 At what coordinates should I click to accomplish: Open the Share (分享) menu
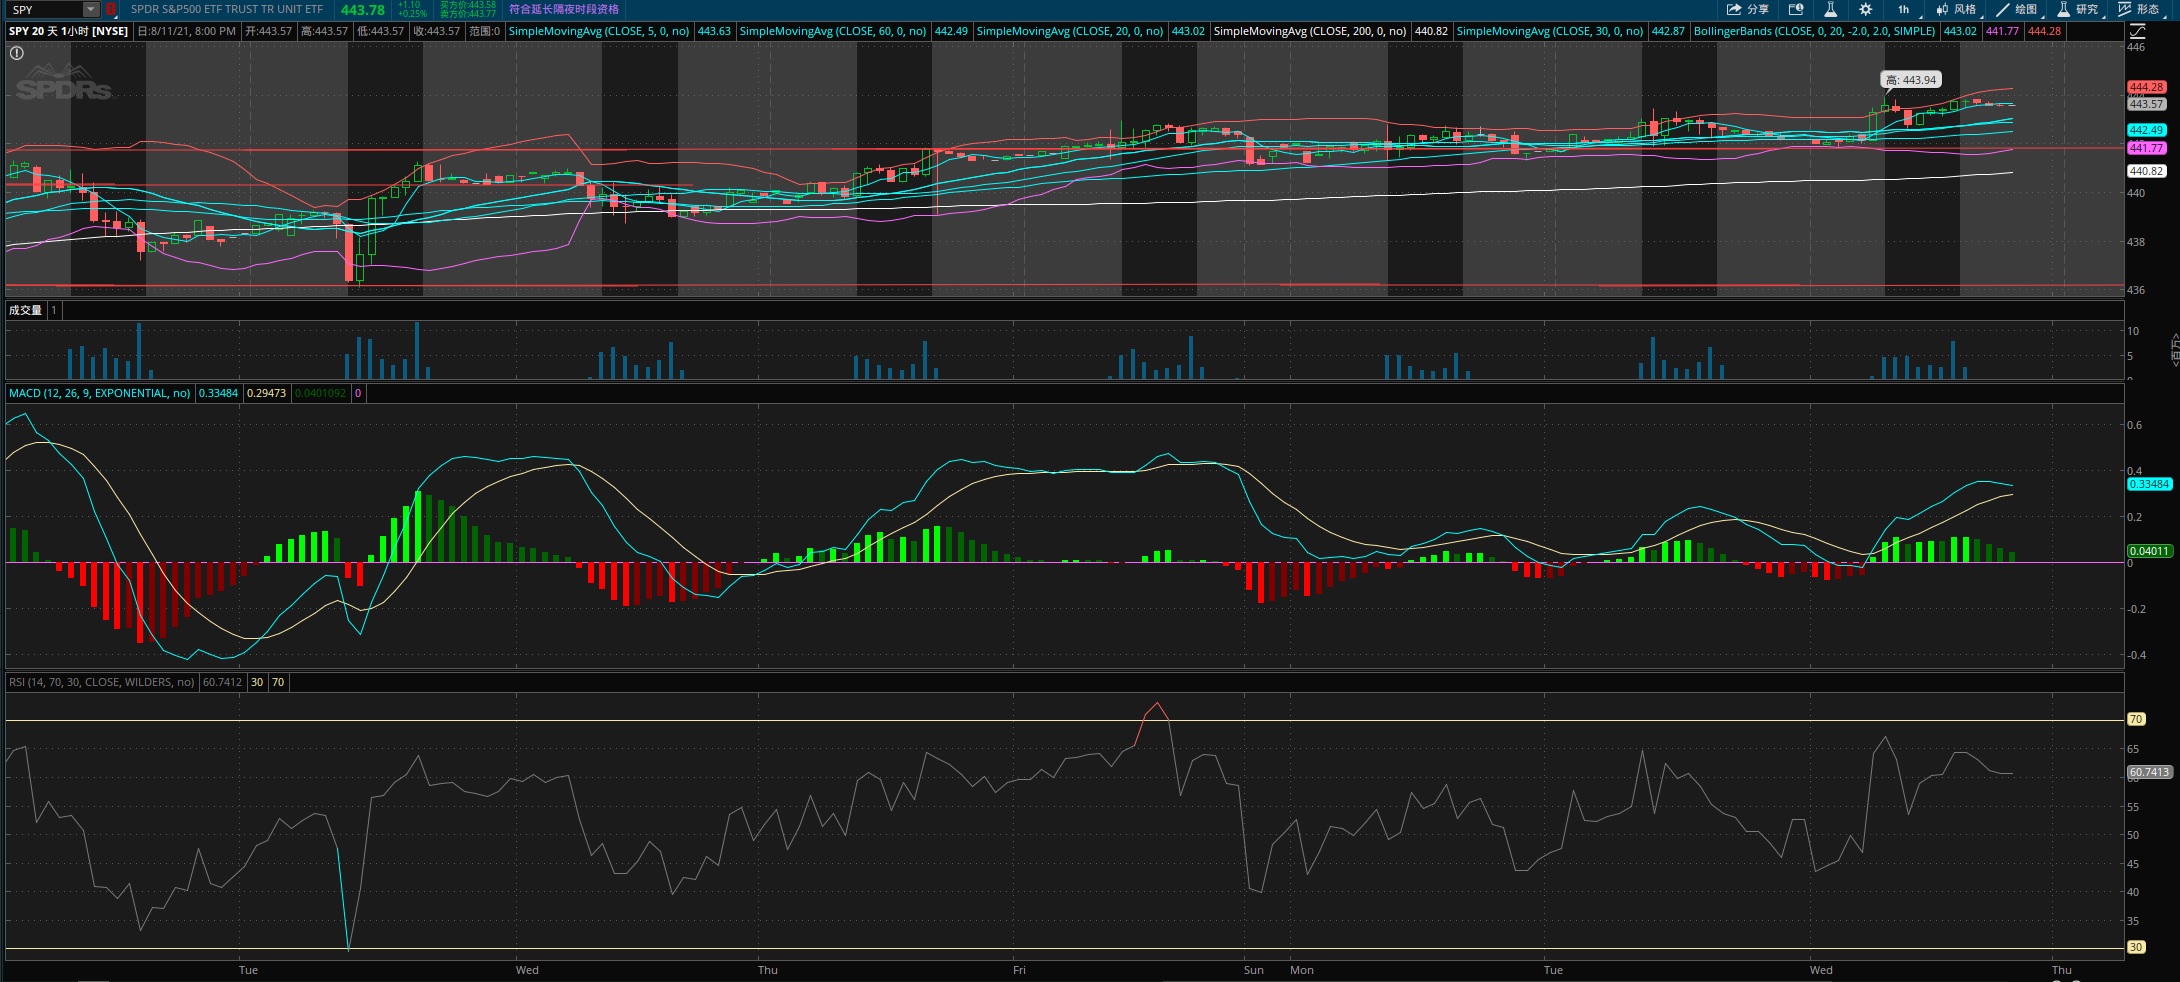coord(1747,9)
